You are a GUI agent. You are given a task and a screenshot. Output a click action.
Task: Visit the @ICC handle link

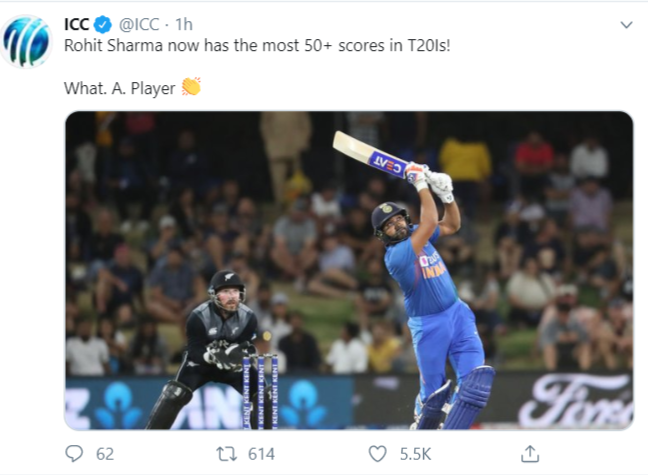coord(139,25)
